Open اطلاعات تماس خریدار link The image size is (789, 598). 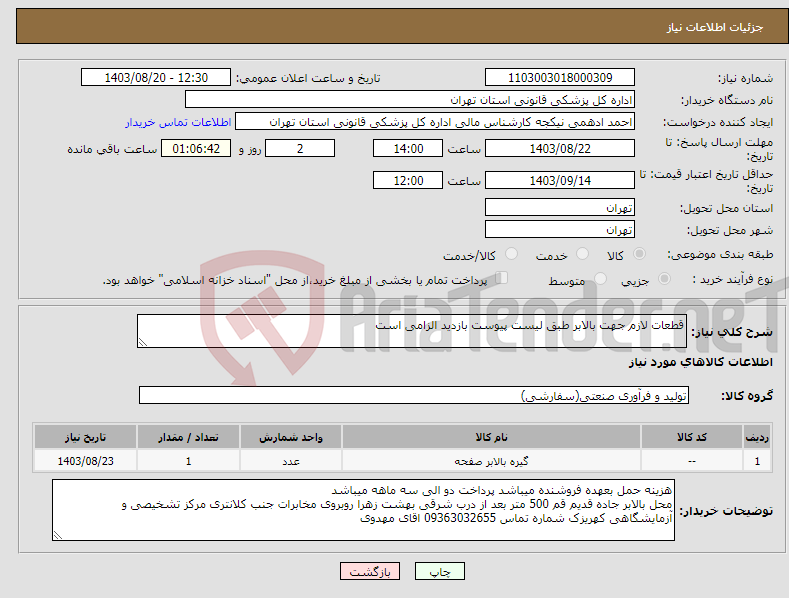coord(178,122)
